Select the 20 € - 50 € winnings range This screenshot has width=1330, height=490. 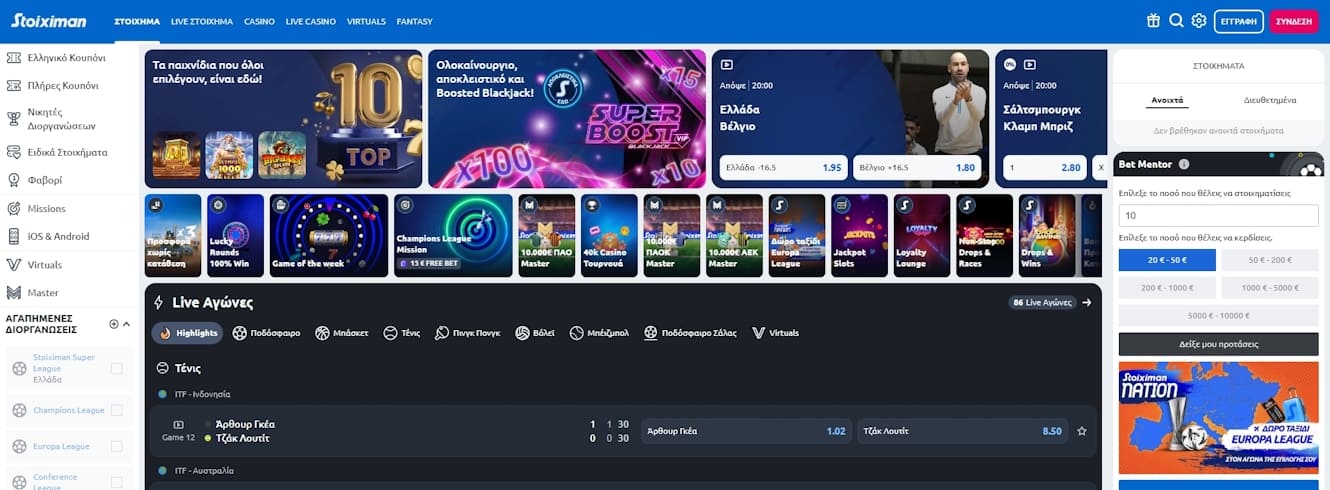tap(1167, 260)
